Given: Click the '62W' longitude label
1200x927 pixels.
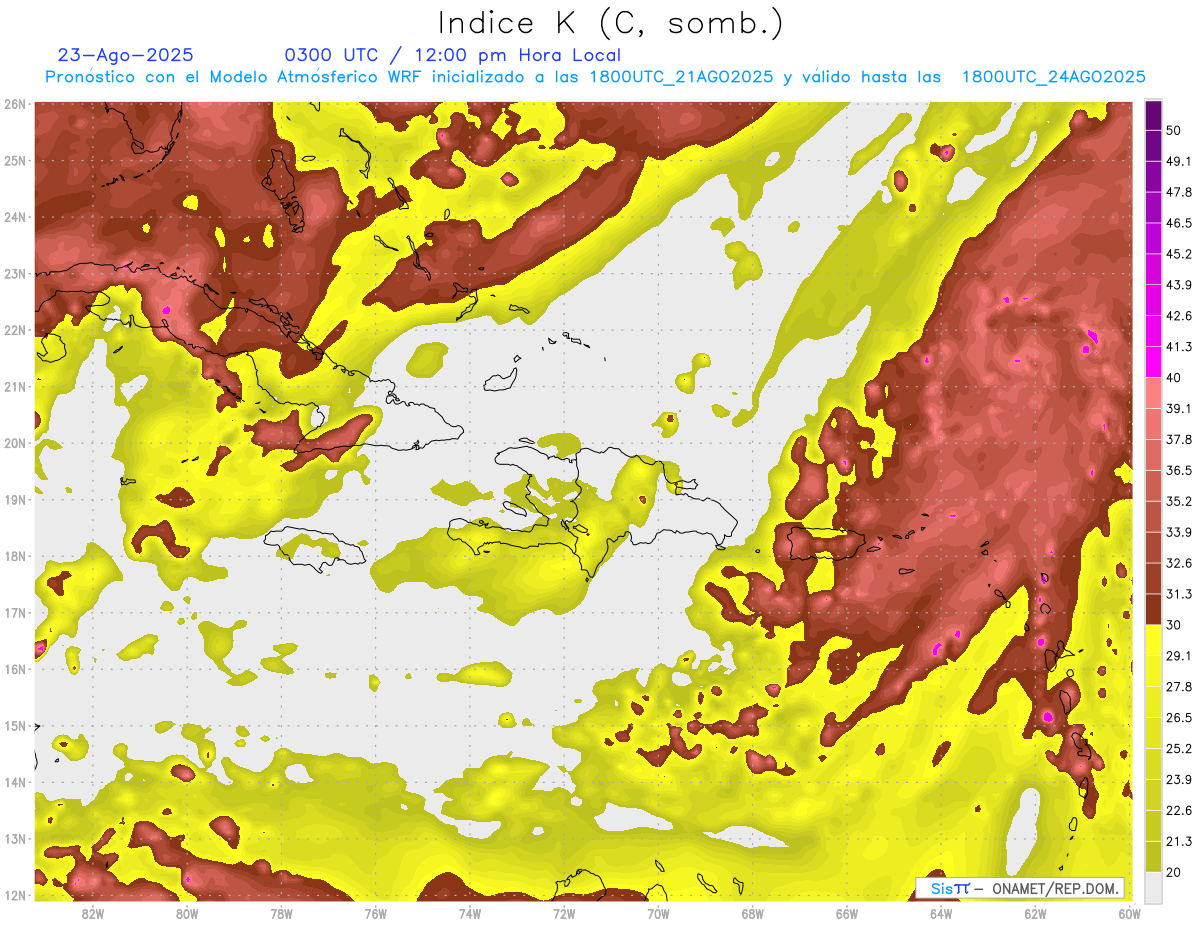Looking at the screenshot, I should 1036,913.
